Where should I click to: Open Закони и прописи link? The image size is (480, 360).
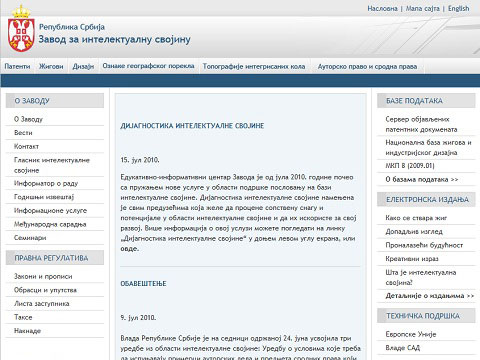click(x=43, y=276)
